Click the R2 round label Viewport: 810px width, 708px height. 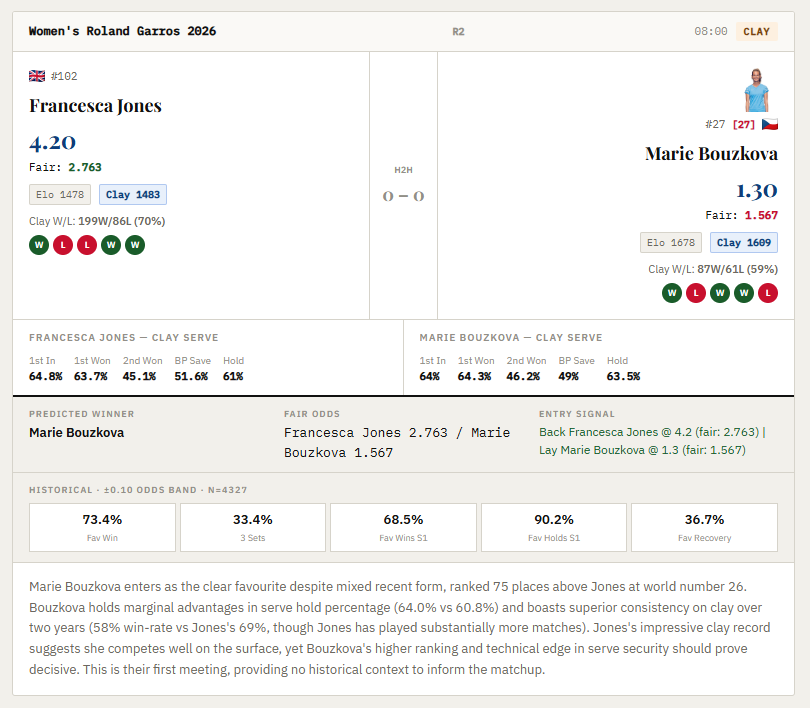tap(458, 32)
